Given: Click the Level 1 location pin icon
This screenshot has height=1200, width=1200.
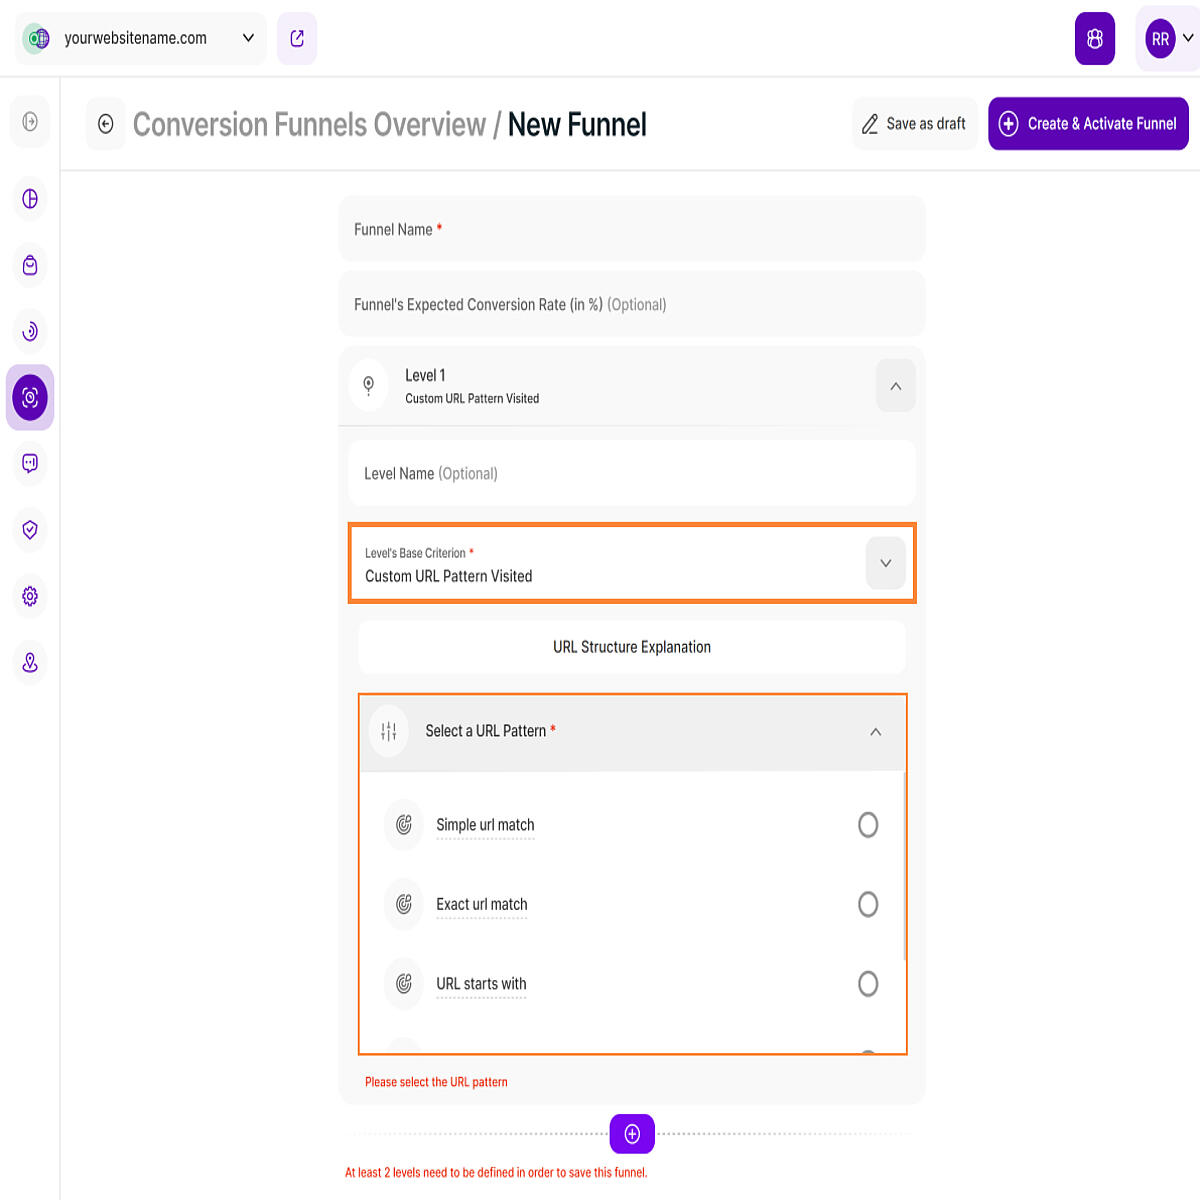Looking at the screenshot, I should pyautogui.click(x=368, y=385).
